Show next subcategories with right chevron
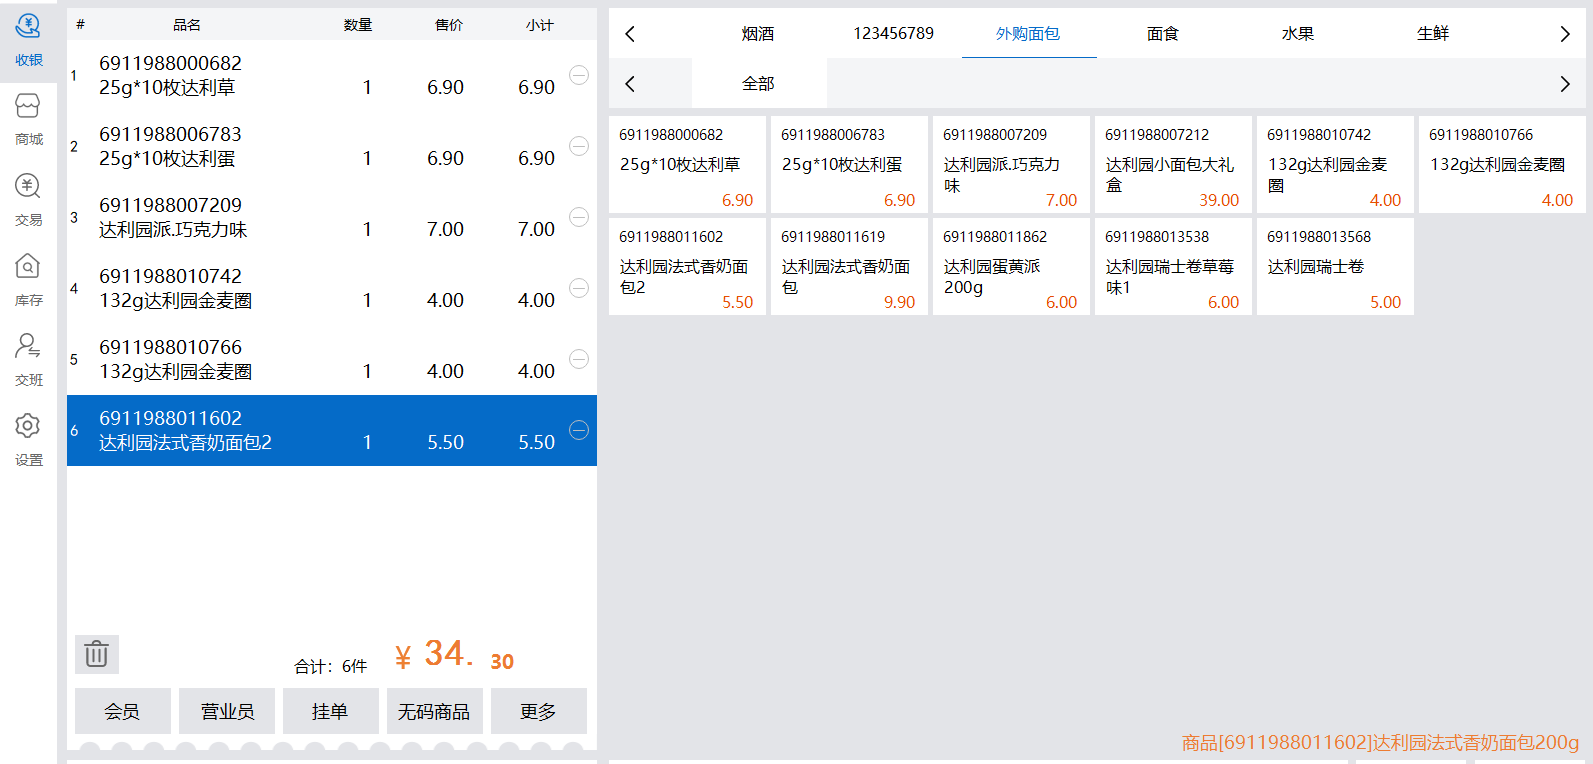 tap(1565, 84)
